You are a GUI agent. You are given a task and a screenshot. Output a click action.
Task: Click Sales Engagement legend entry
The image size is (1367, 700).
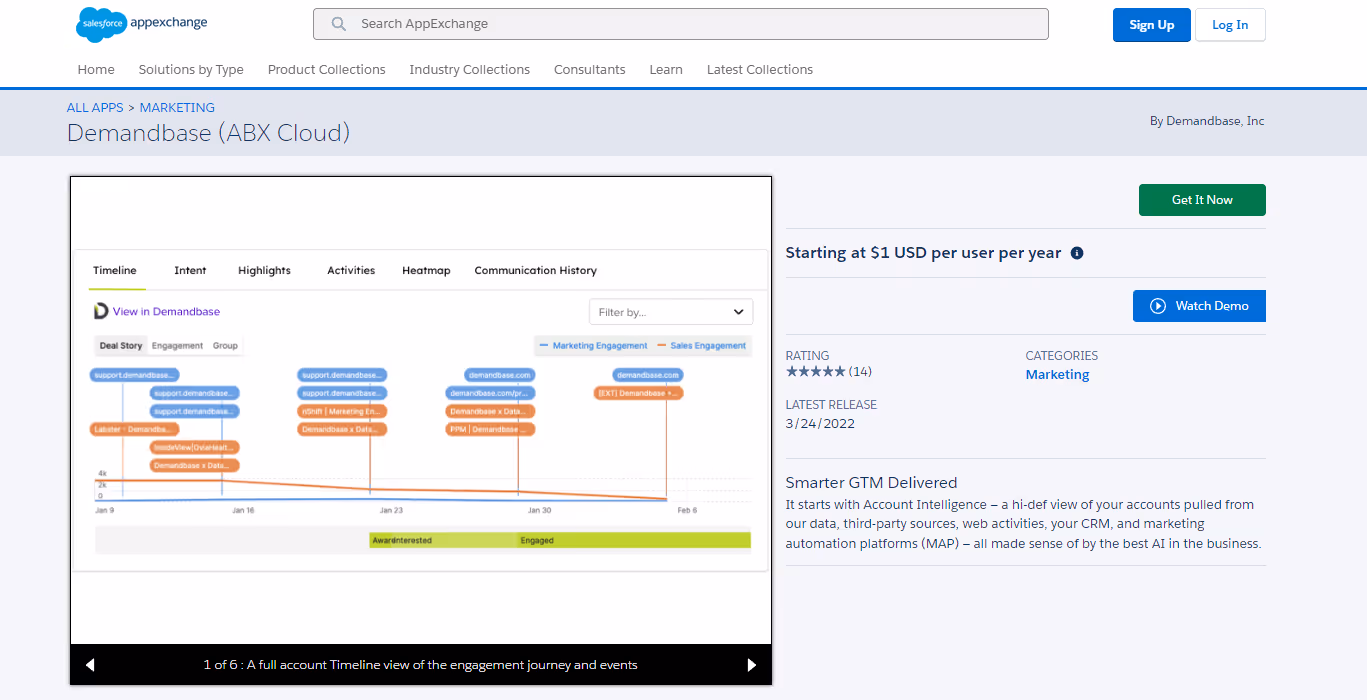[701, 346]
